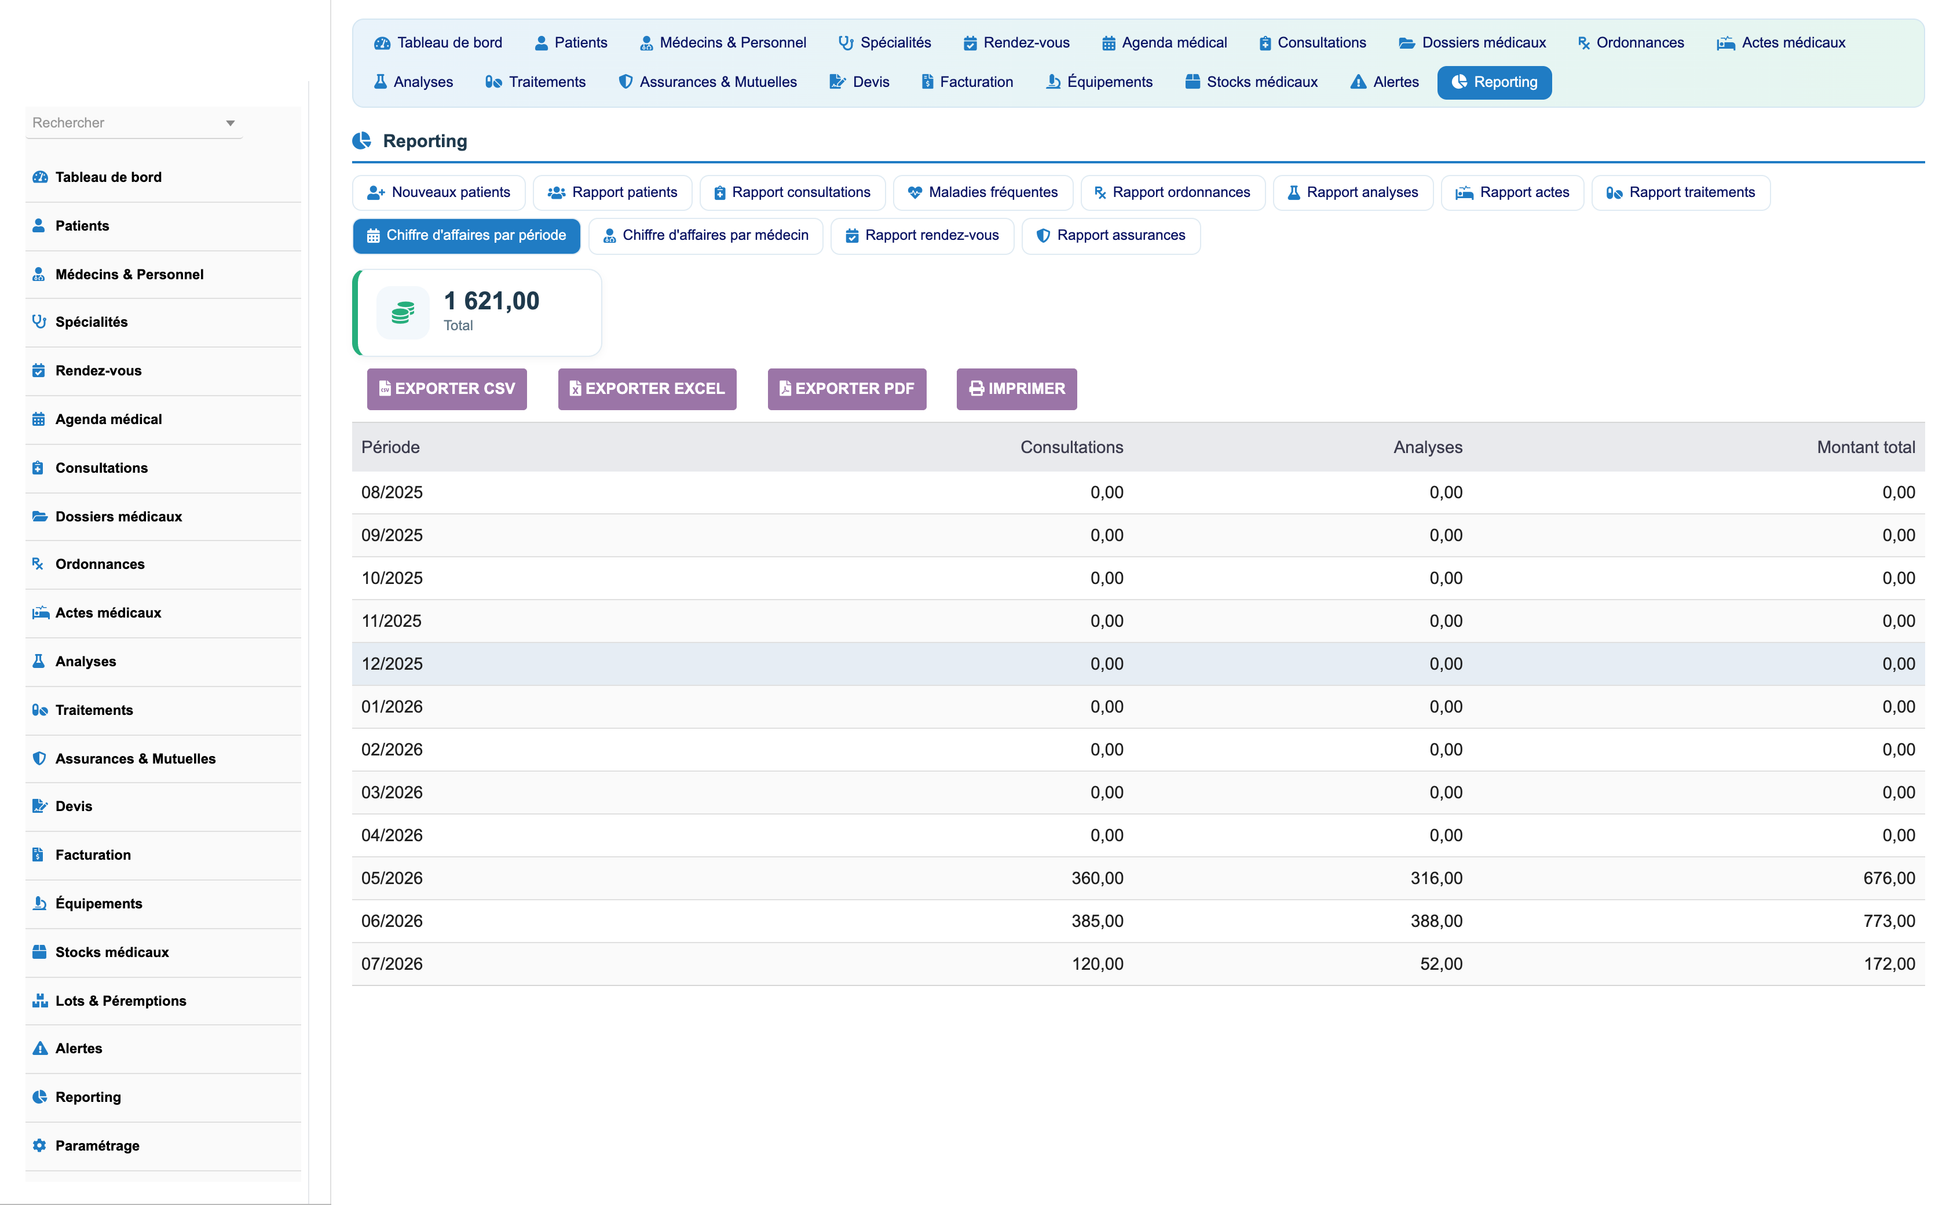Open Consultations in the sidebar

coord(163,468)
